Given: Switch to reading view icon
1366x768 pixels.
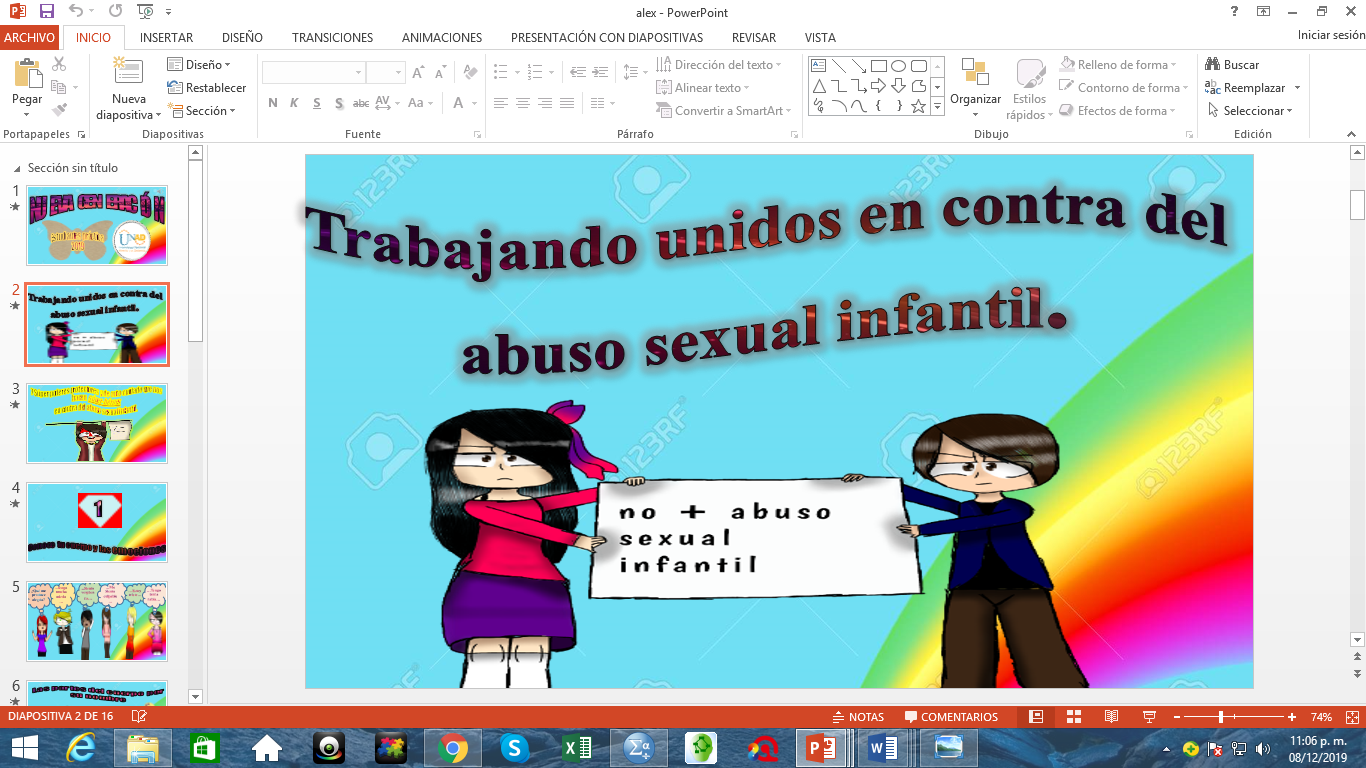Looking at the screenshot, I should click(1111, 717).
